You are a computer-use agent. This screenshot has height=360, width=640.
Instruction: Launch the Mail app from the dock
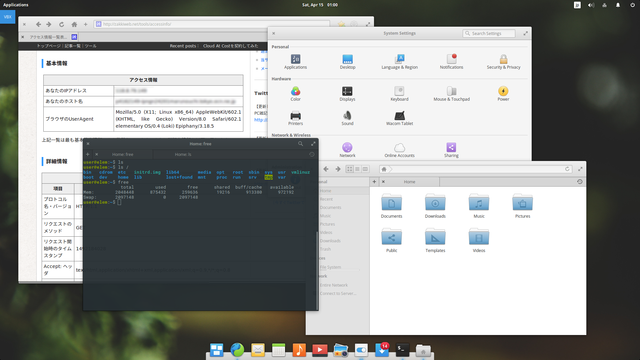pos(258,350)
